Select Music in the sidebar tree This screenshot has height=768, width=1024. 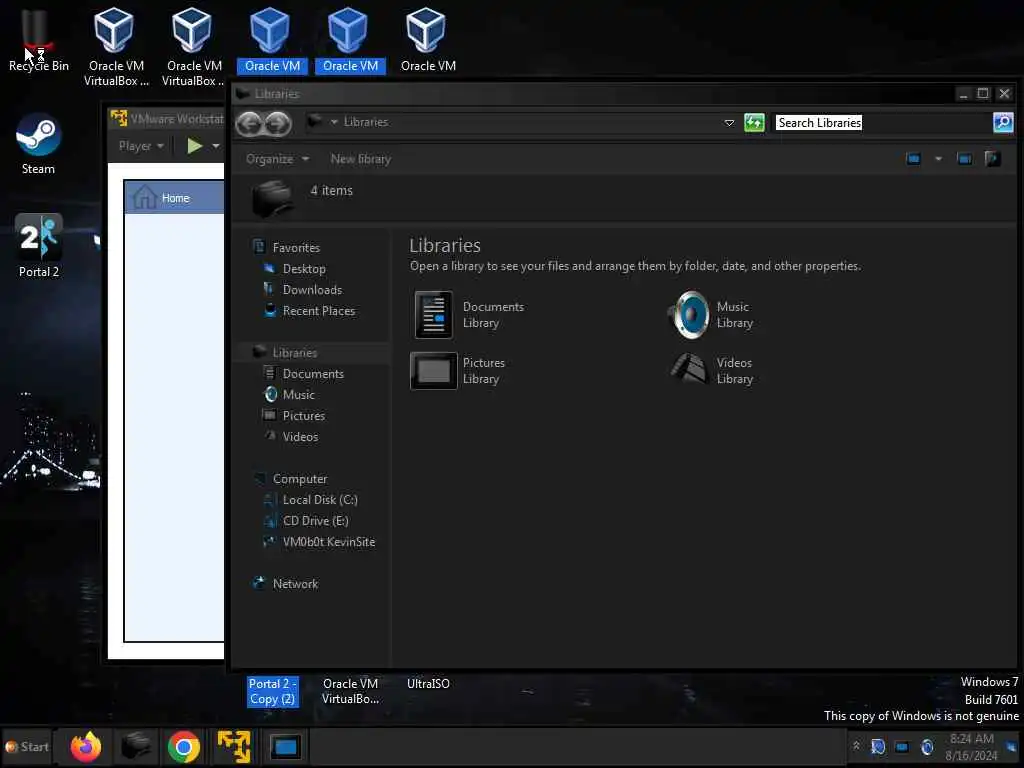[x=298, y=394]
